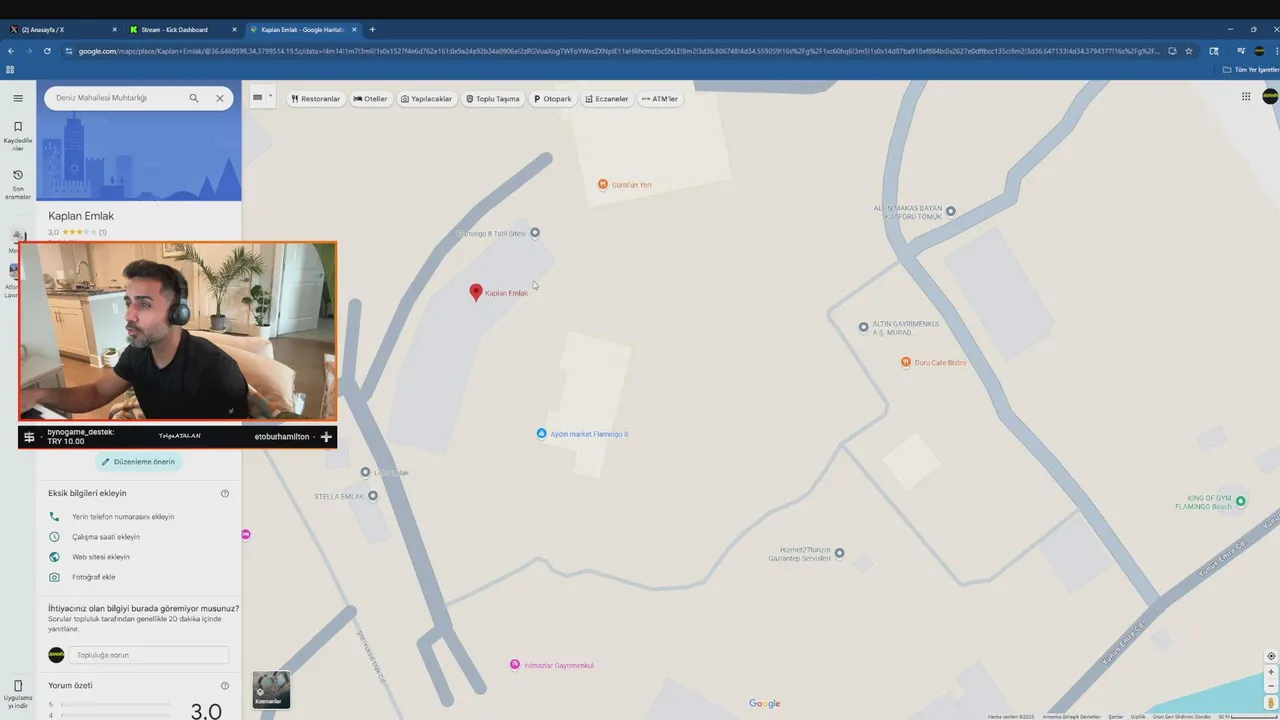Clear the search box with X

(x=220, y=98)
